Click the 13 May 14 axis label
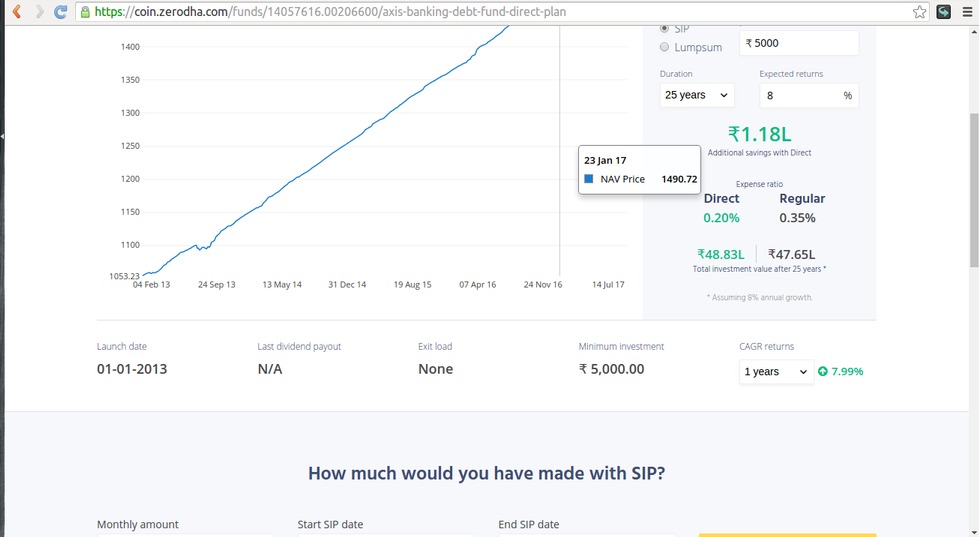This screenshot has width=979, height=537. tap(282, 285)
